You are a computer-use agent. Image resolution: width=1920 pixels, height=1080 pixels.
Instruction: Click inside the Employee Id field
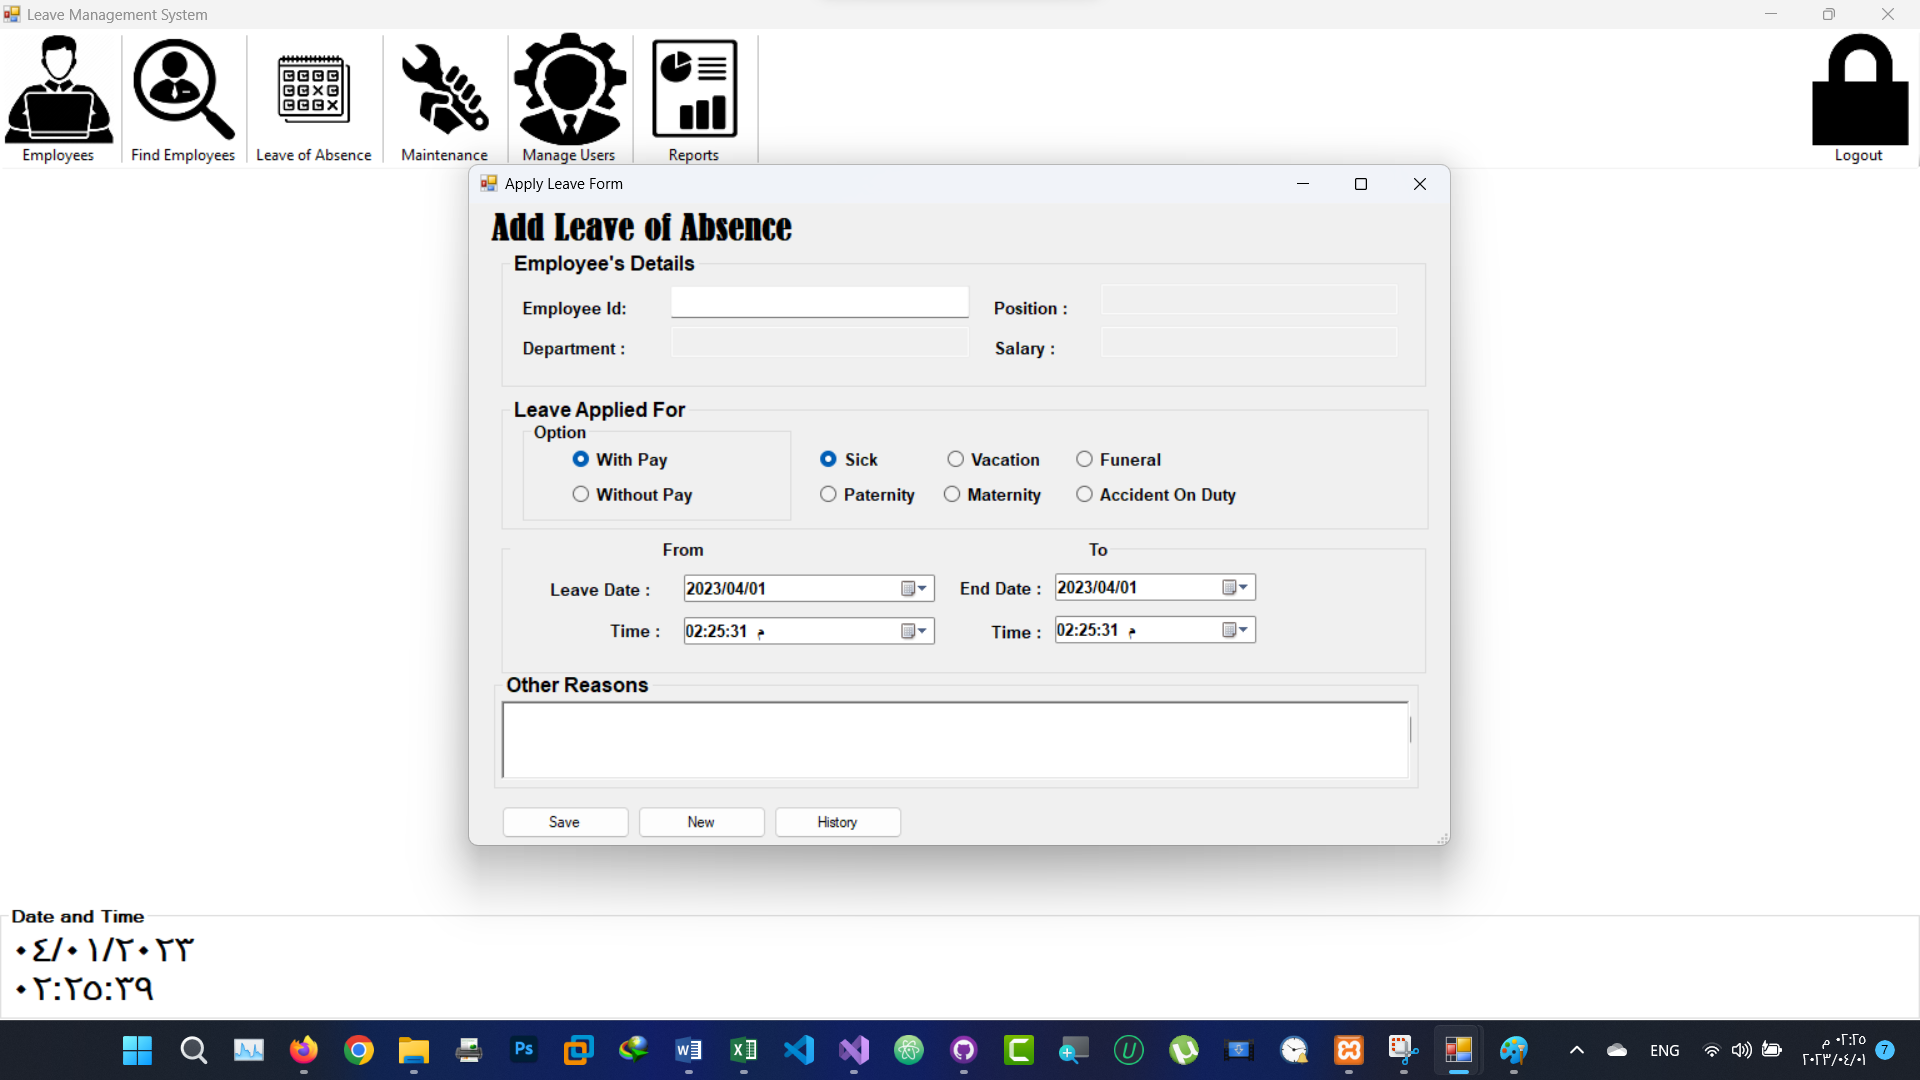pyautogui.click(x=819, y=301)
